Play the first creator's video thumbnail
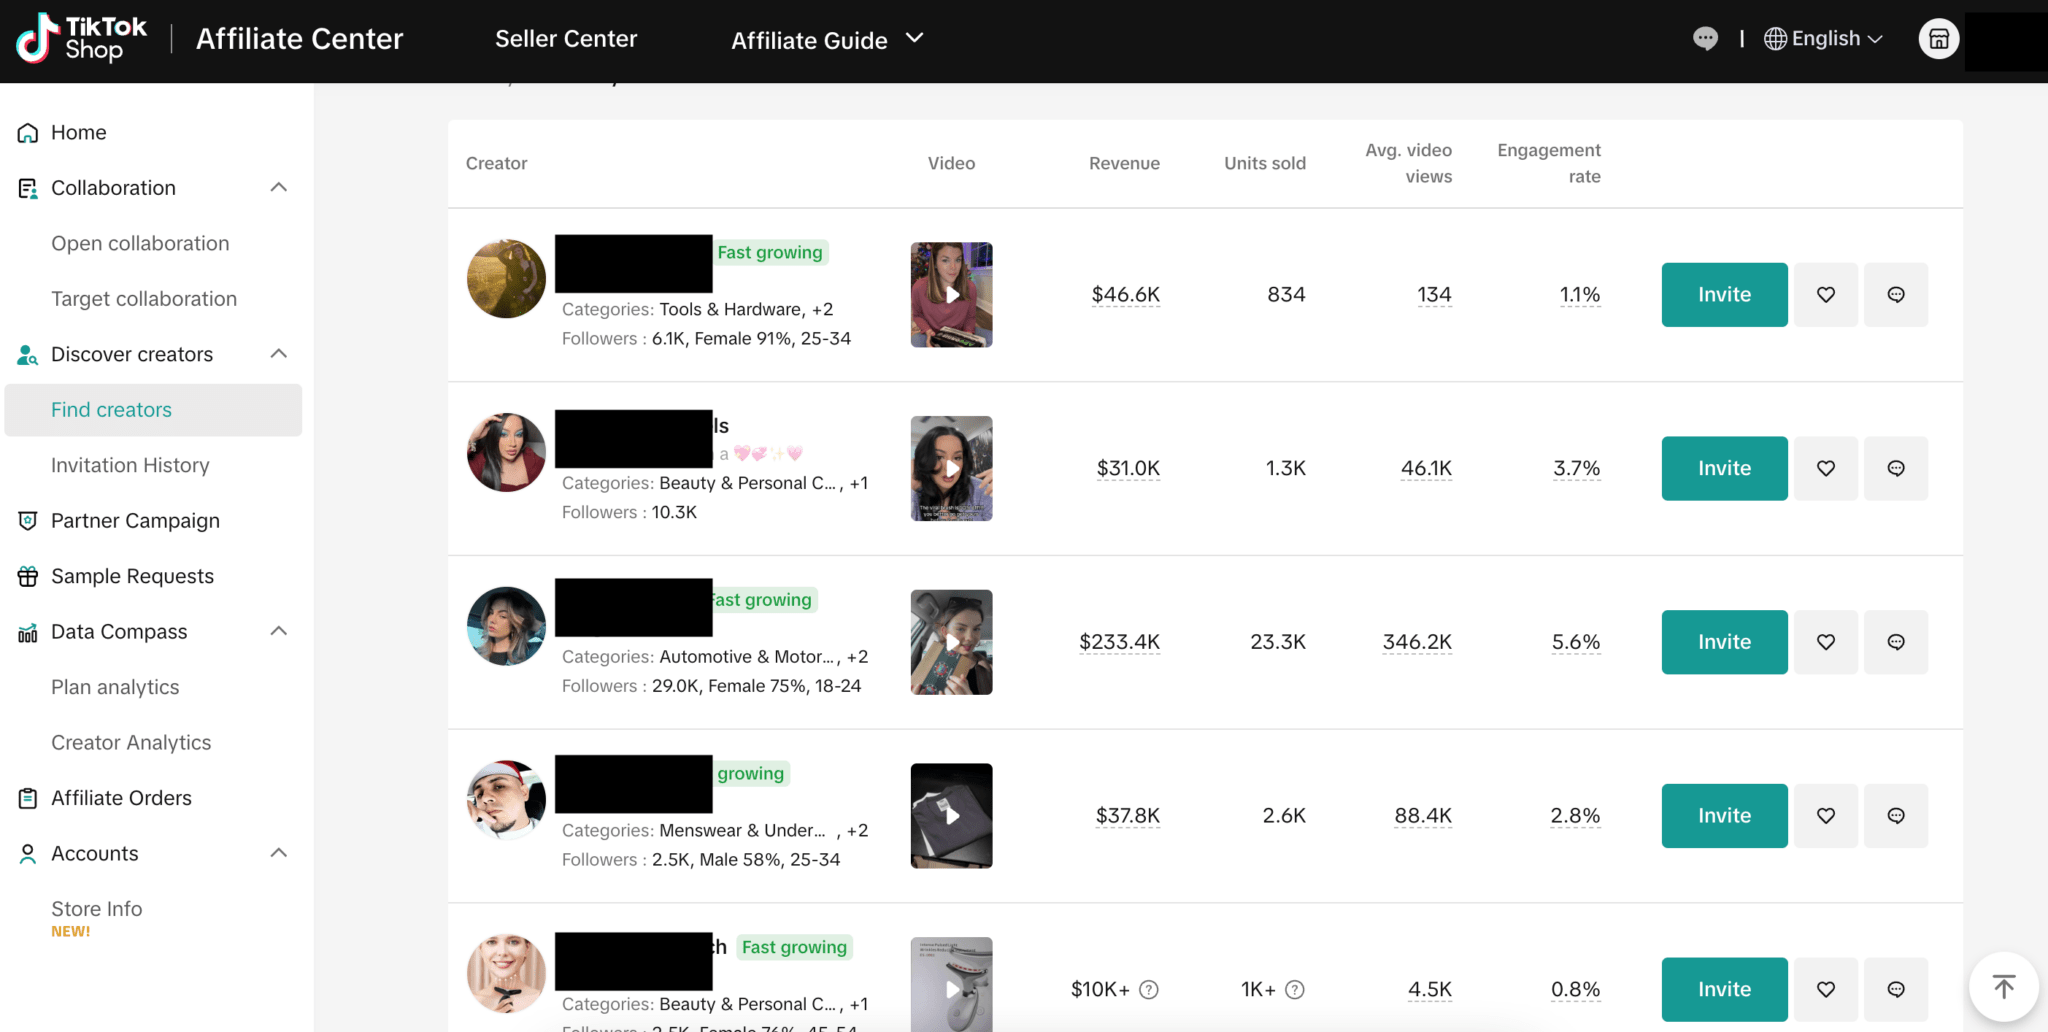2048x1032 pixels. coord(950,295)
